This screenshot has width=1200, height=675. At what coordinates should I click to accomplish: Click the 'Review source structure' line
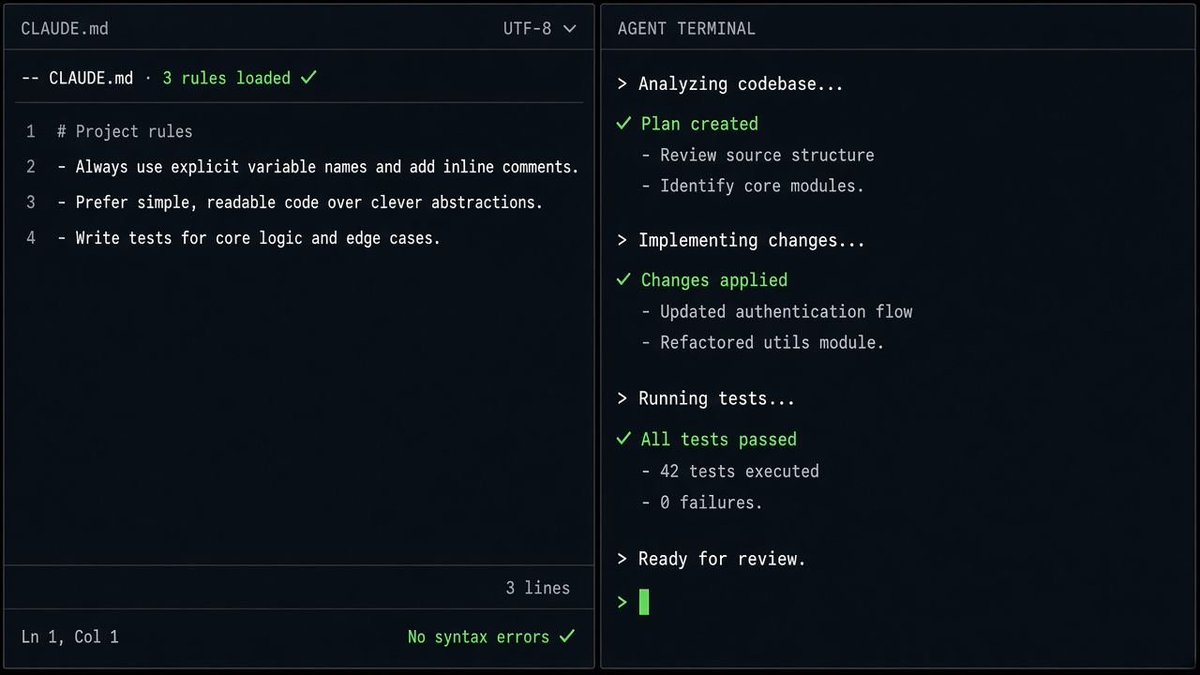(x=758, y=155)
